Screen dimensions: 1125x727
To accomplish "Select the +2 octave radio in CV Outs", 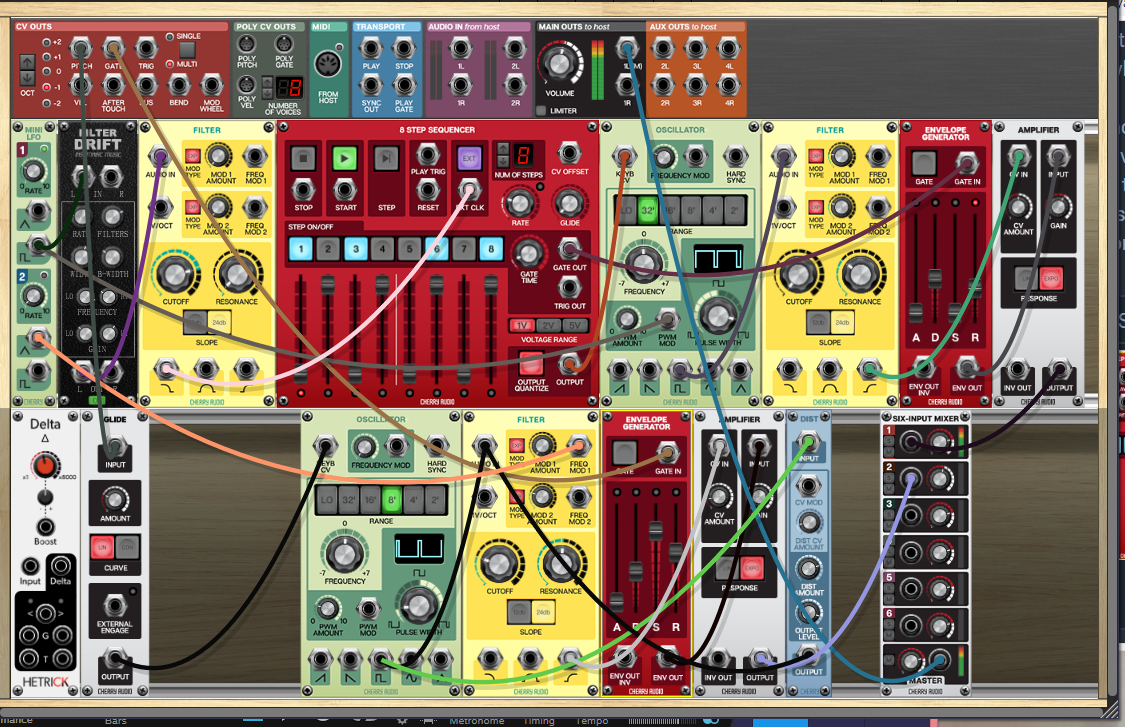I will tap(47, 42).
